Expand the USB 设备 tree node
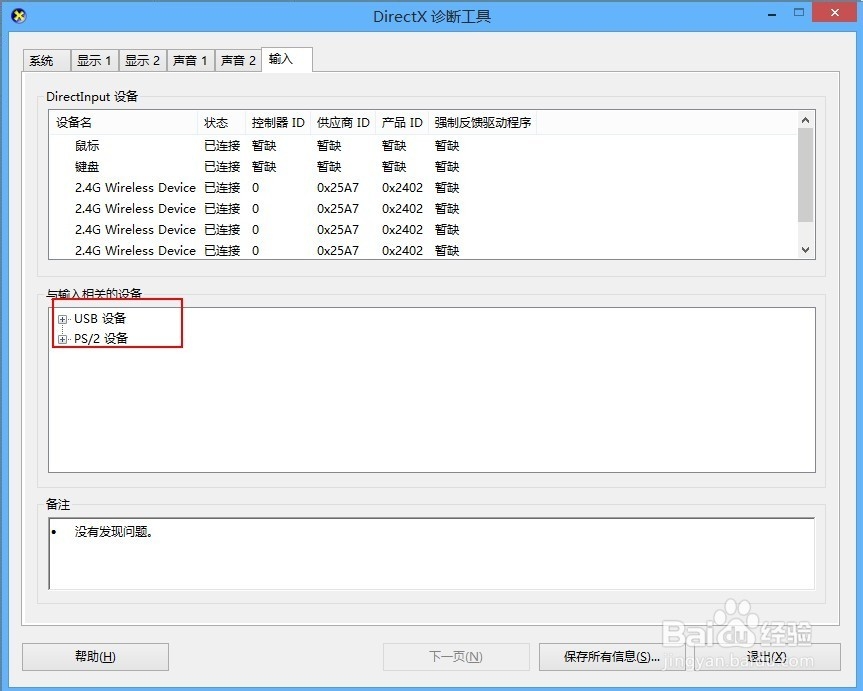 [62, 319]
